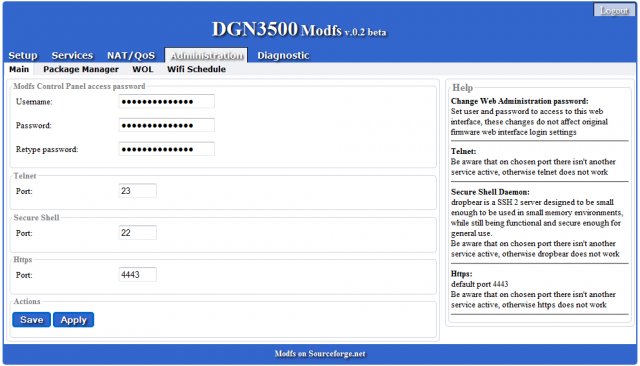The image size is (640, 366).
Task: Focus the Retype password field
Action: [167, 149]
